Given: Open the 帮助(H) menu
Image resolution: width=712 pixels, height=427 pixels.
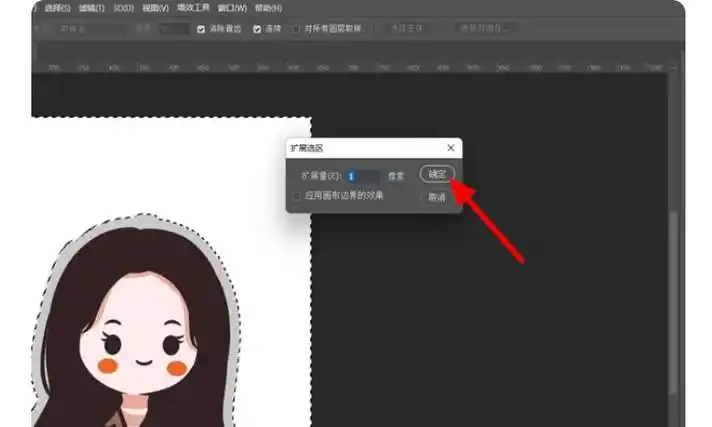Looking at the screenshot, I should click(268, 8).
